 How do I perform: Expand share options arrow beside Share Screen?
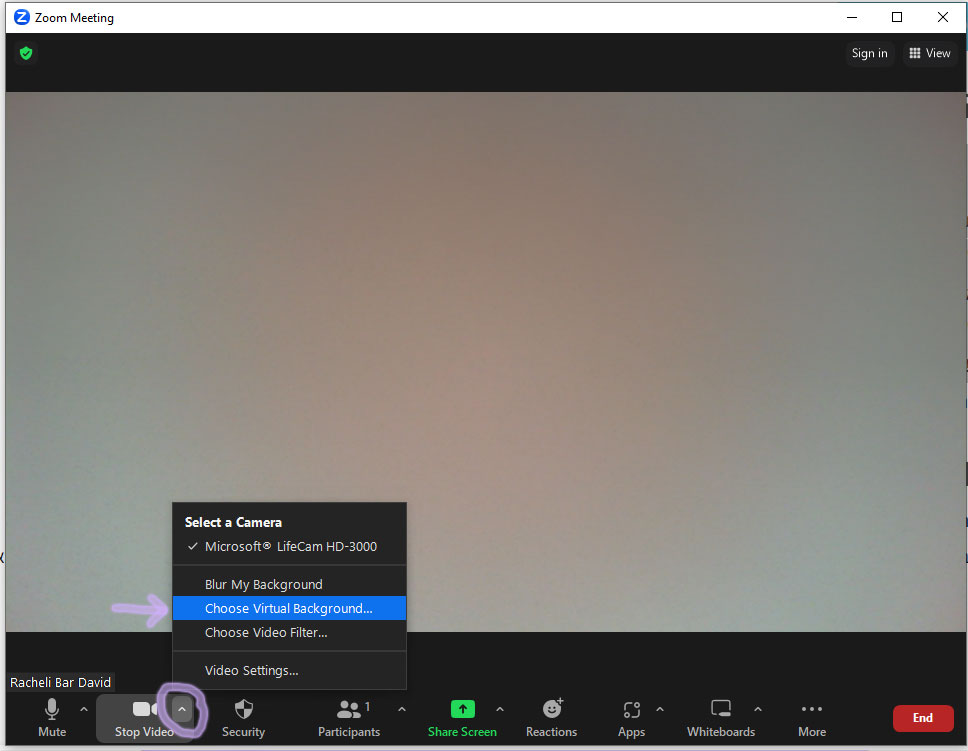500,710
